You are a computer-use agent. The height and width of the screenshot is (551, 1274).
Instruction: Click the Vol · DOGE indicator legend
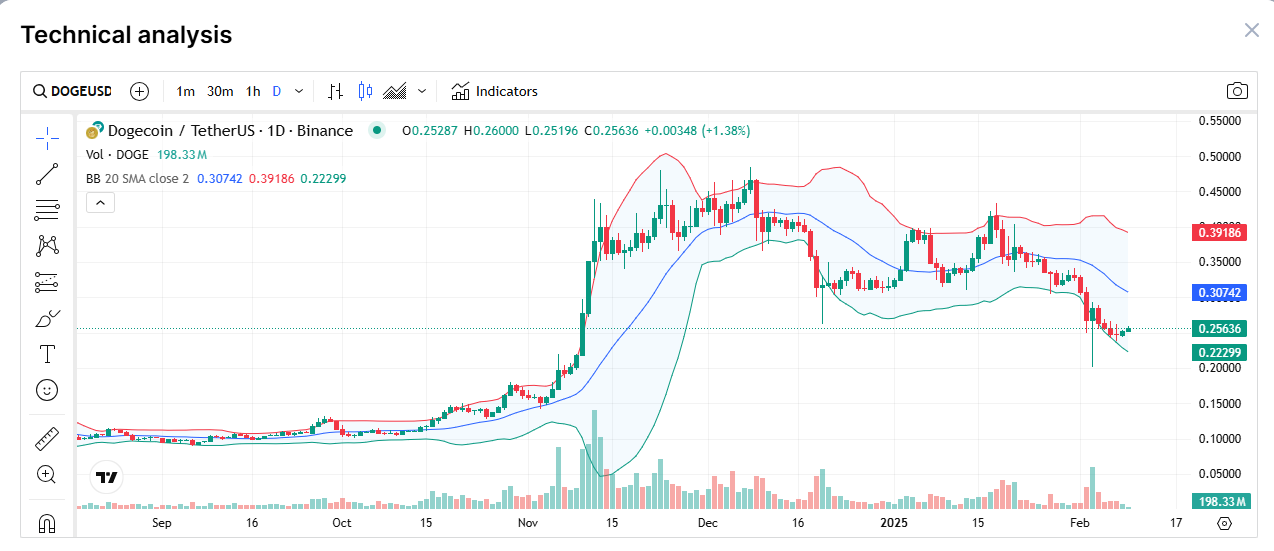pos(117,155)
